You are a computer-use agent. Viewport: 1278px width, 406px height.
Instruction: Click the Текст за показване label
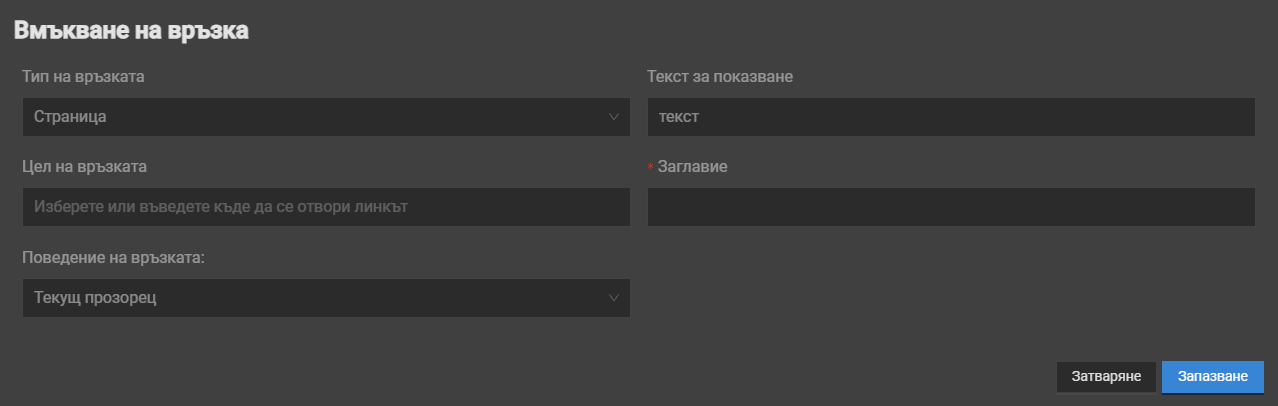tap(720, 77)
